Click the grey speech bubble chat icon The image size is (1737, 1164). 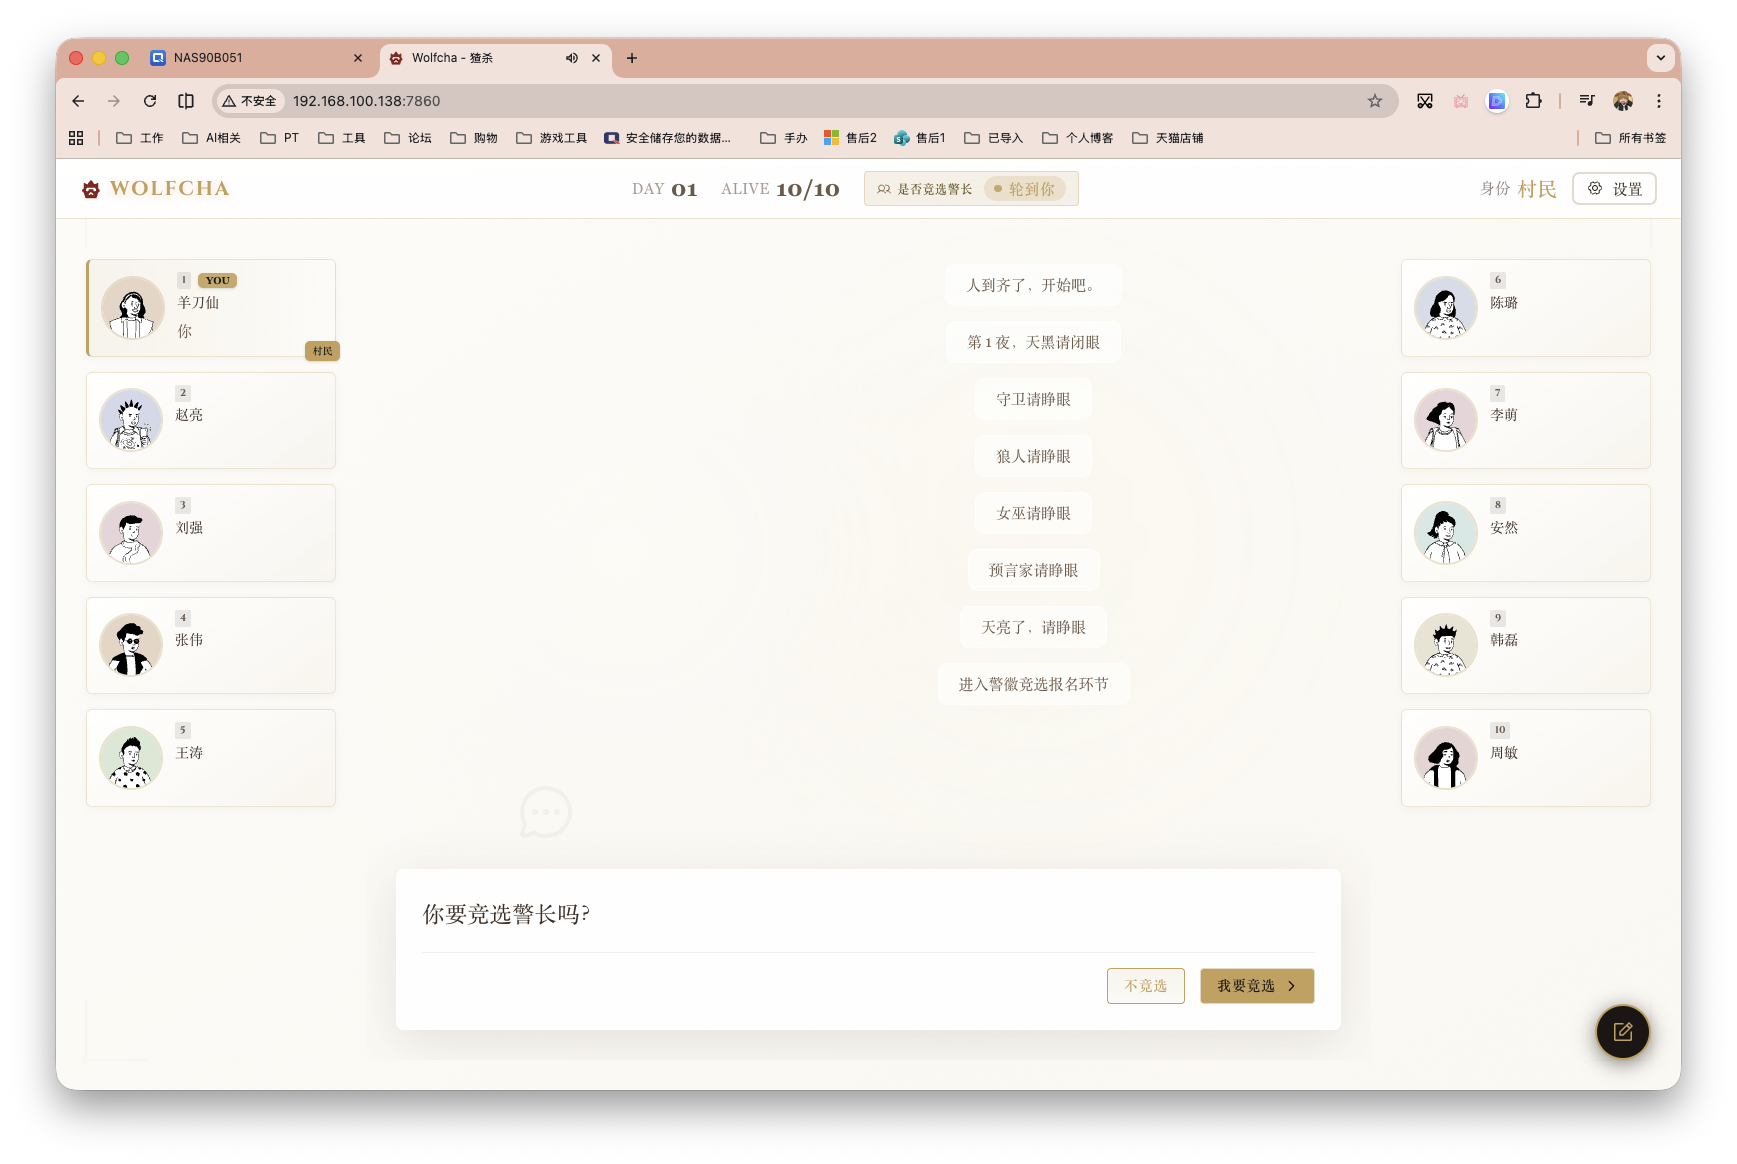545,812
